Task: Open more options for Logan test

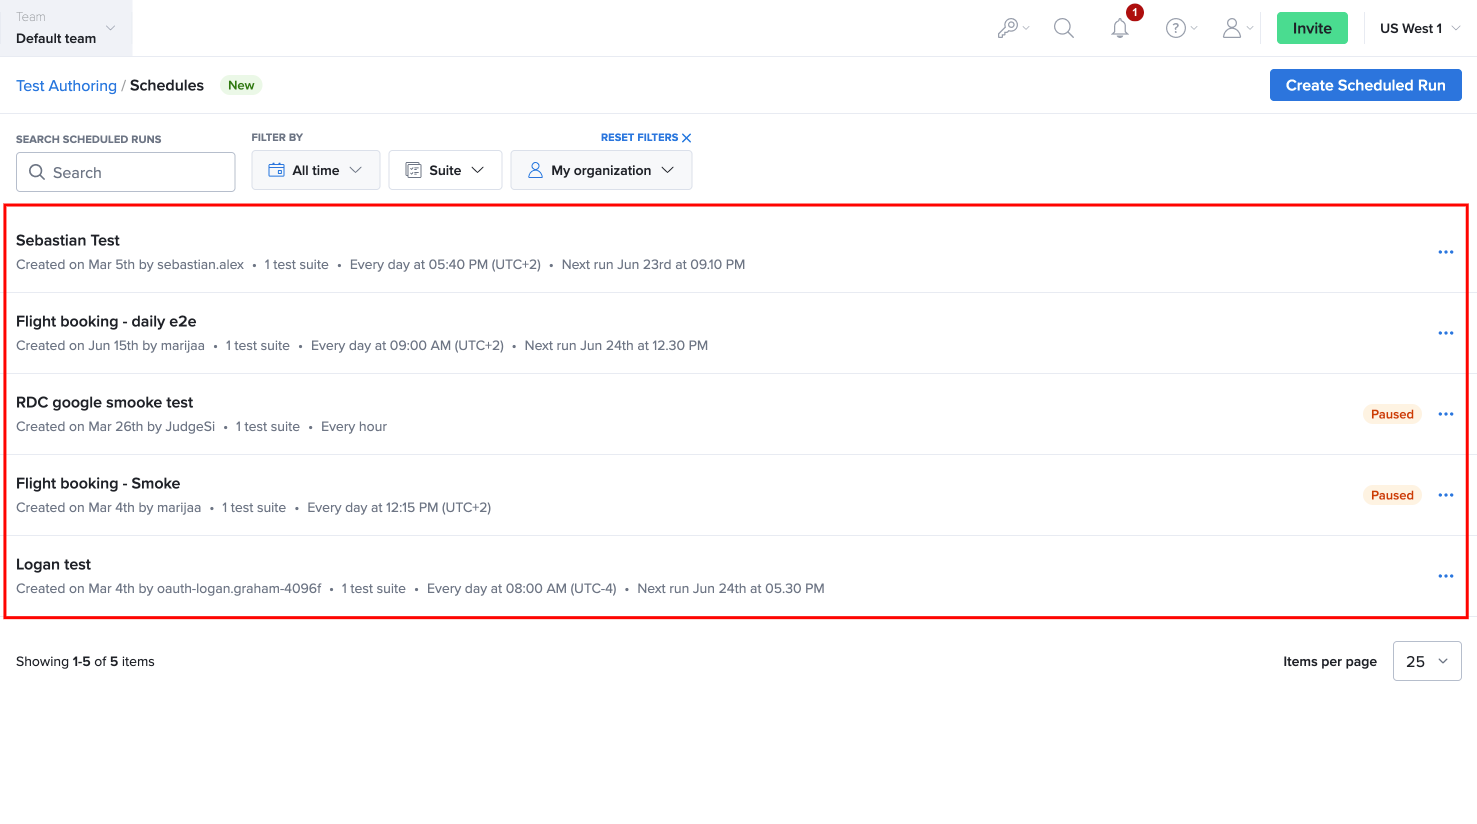Action: pos(1446,576)
